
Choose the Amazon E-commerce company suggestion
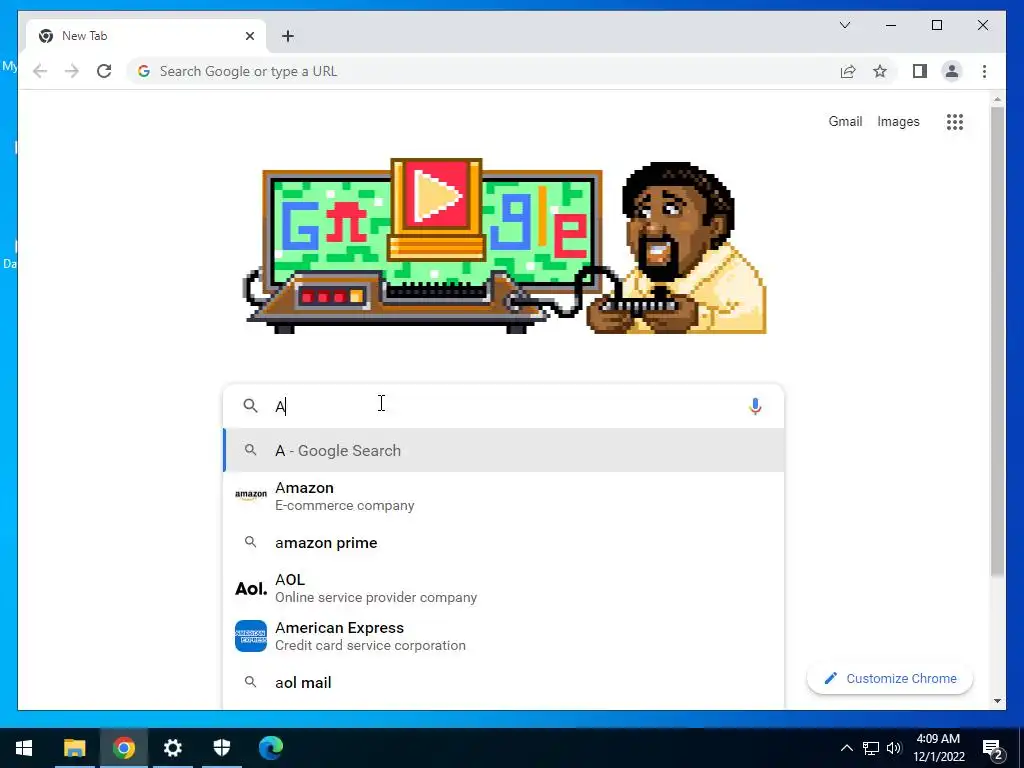[x=503, y=496]
